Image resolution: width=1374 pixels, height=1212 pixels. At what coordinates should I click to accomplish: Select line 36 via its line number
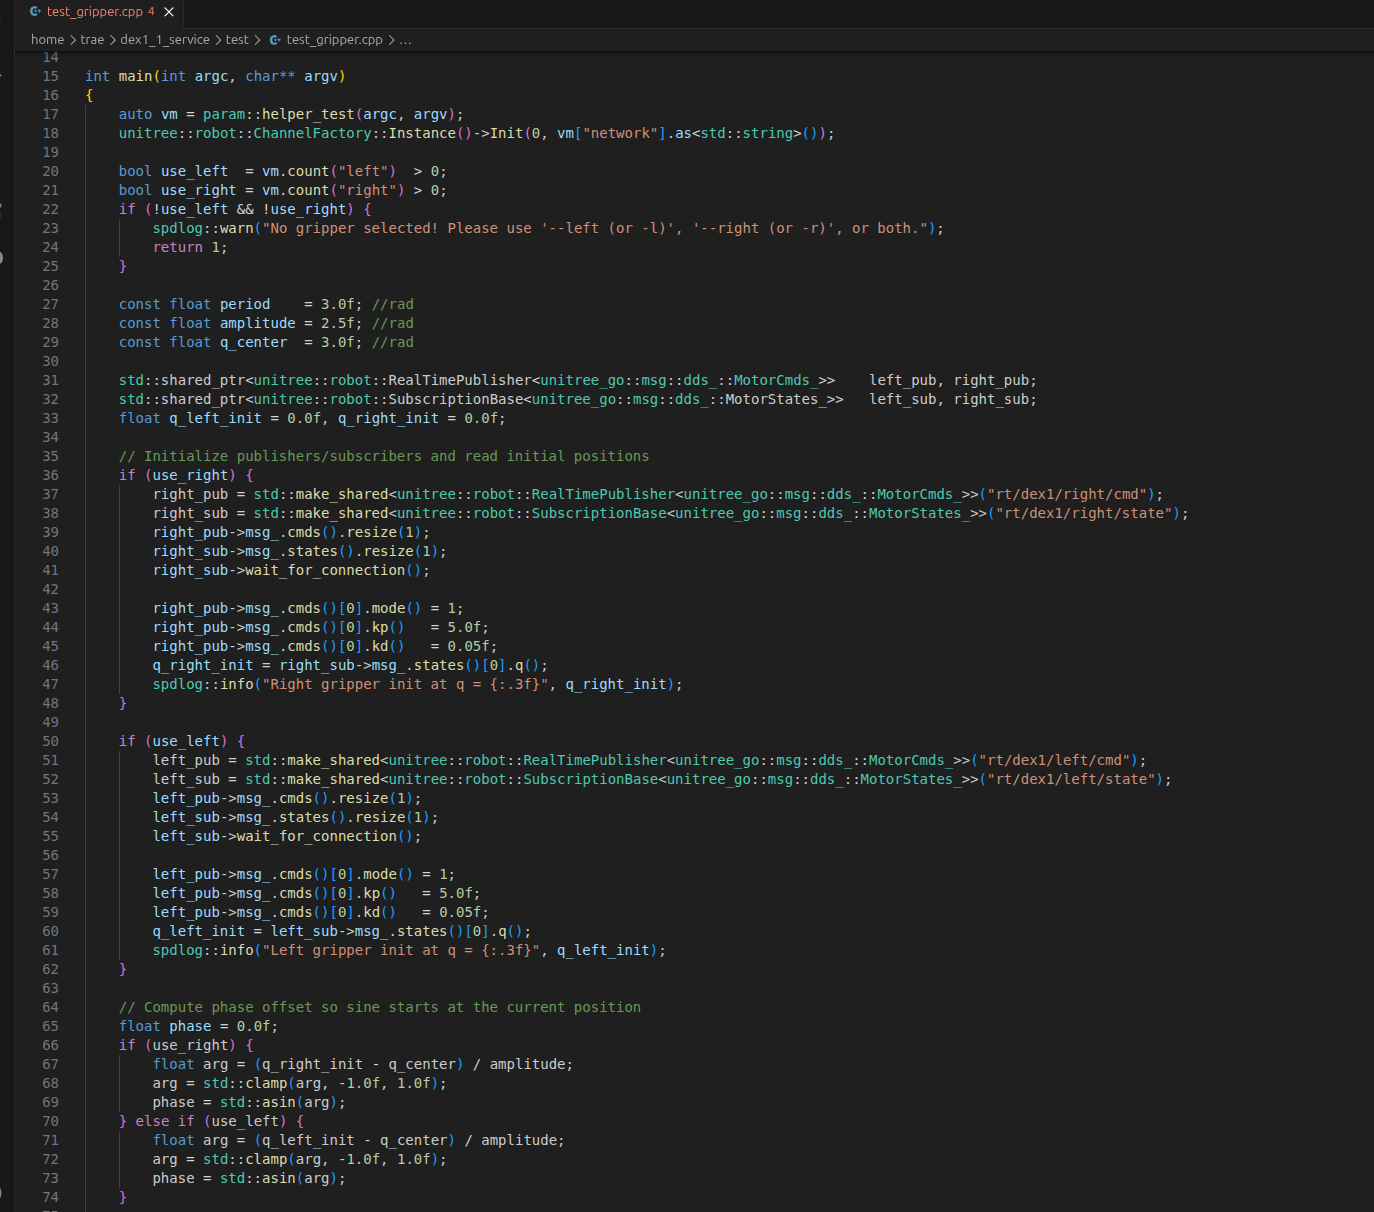coord(50,475)
